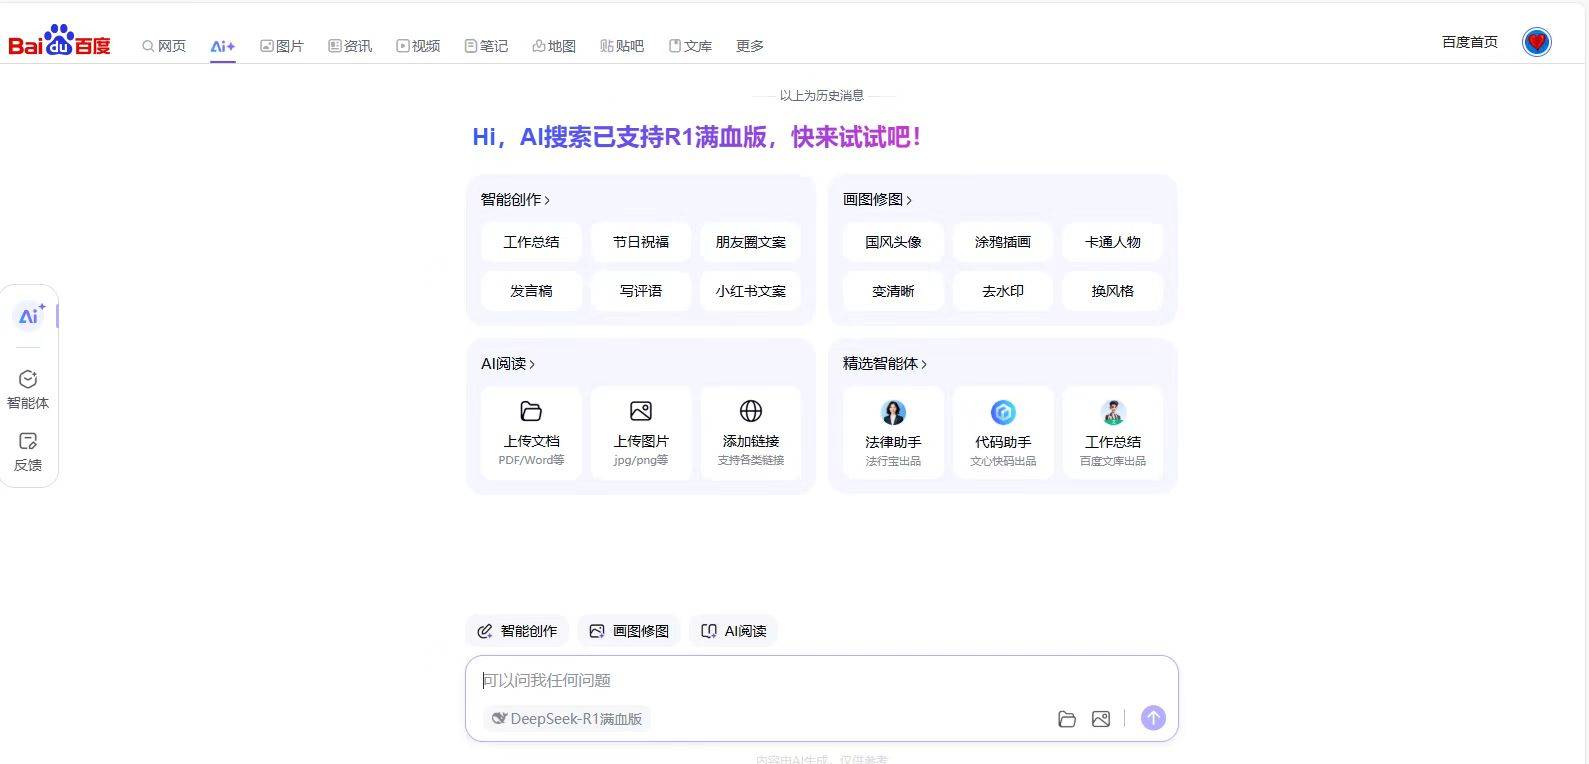Click the 小红书文案 button
Screen dimensions: 1589x764
(x=751, y=291)
